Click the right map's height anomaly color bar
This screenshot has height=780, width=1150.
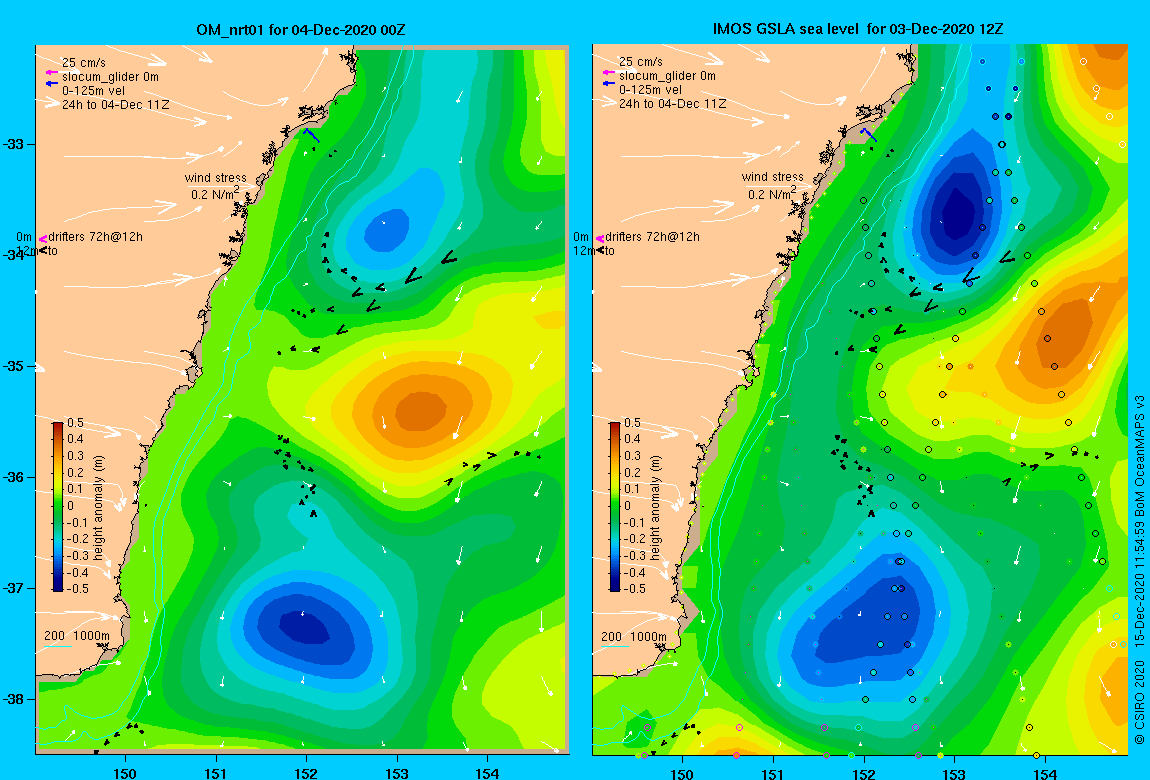tap(615, 507)
